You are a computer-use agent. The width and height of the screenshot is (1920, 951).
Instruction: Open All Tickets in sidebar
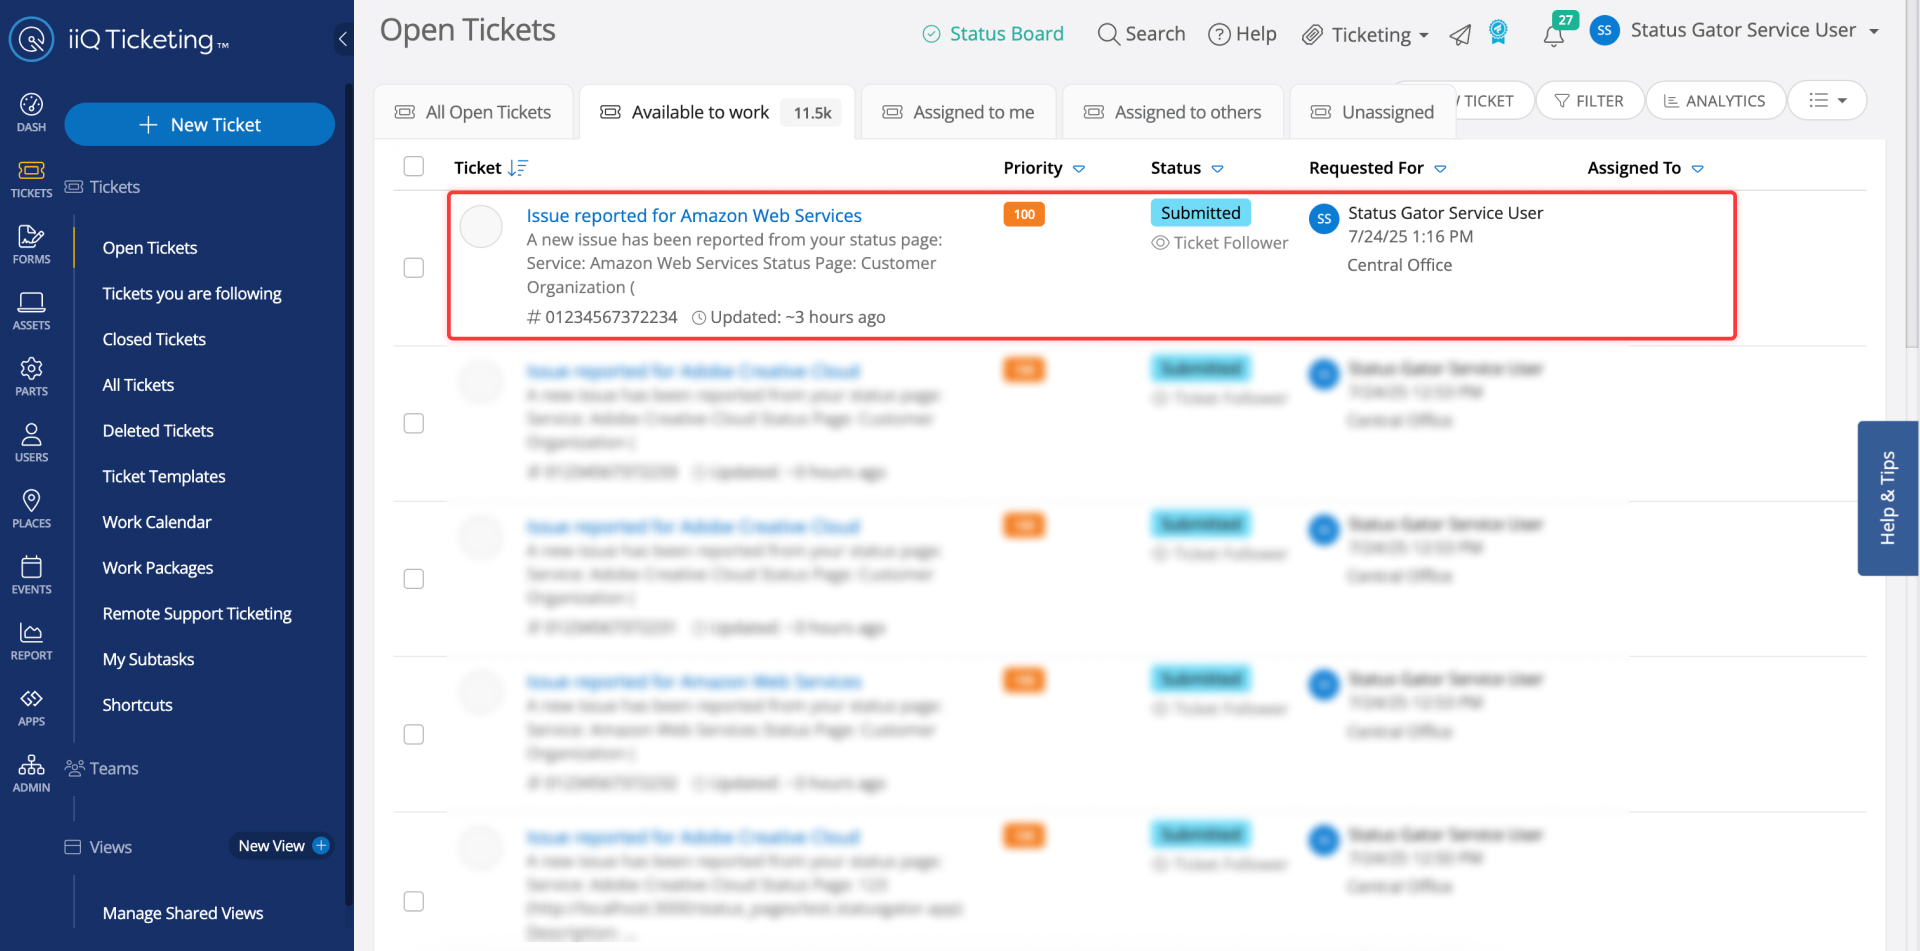coord(138,385)
